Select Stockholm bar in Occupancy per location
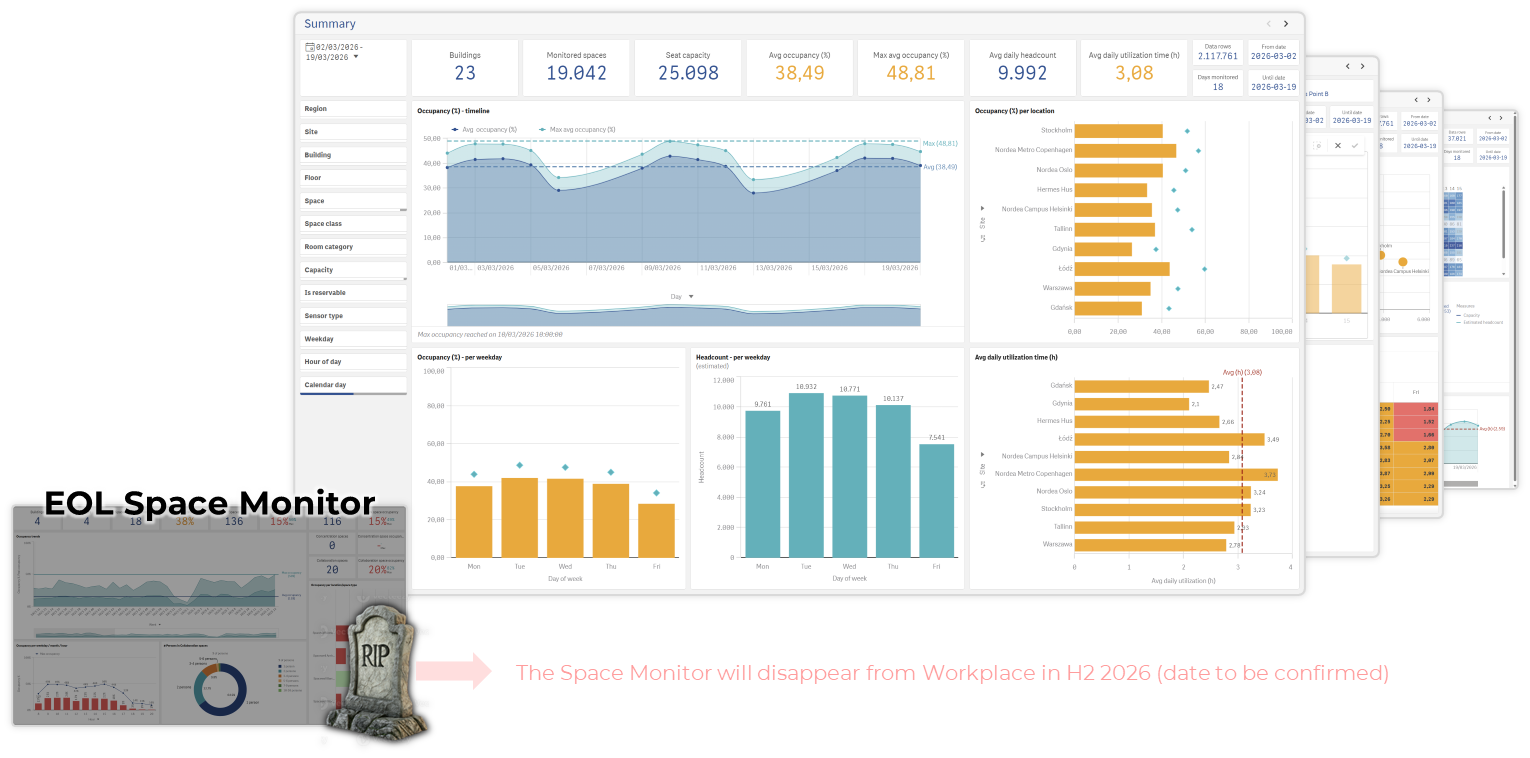1530x758 pixels. coord(1119,131)
